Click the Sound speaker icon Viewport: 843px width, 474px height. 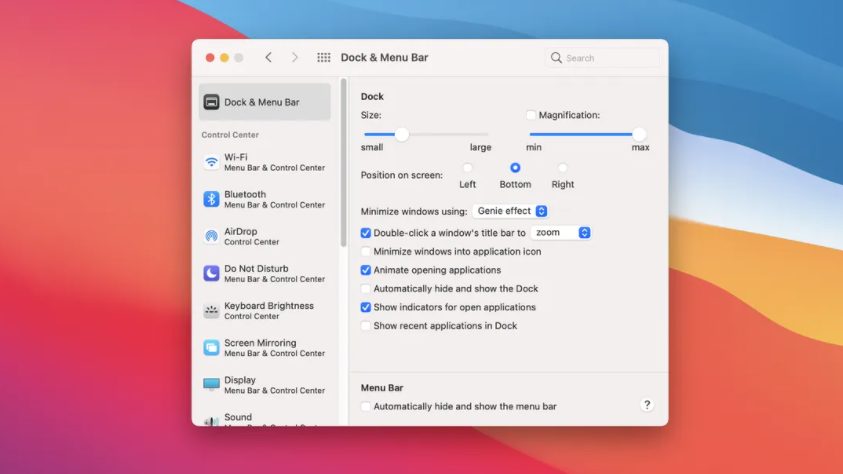(x=211, y=421)
